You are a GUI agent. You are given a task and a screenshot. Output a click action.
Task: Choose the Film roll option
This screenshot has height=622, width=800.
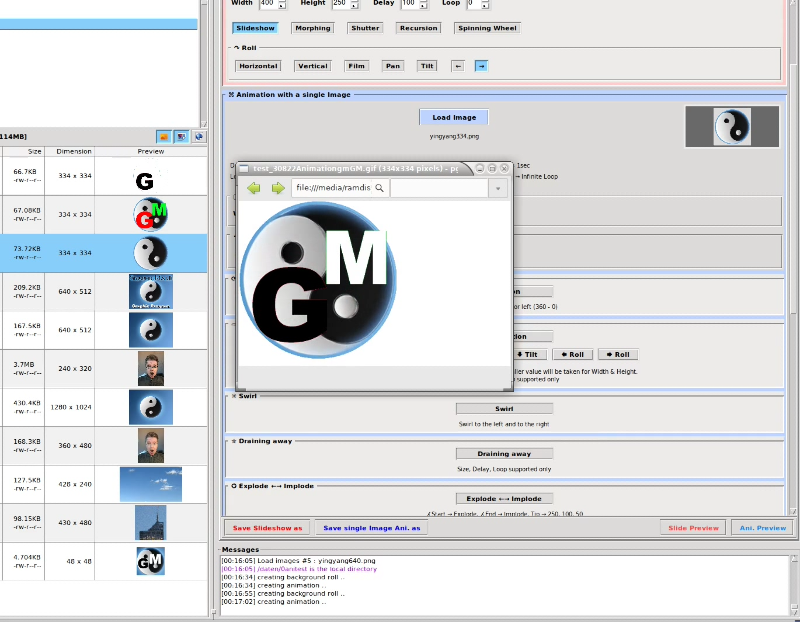(x=357, y=66)
